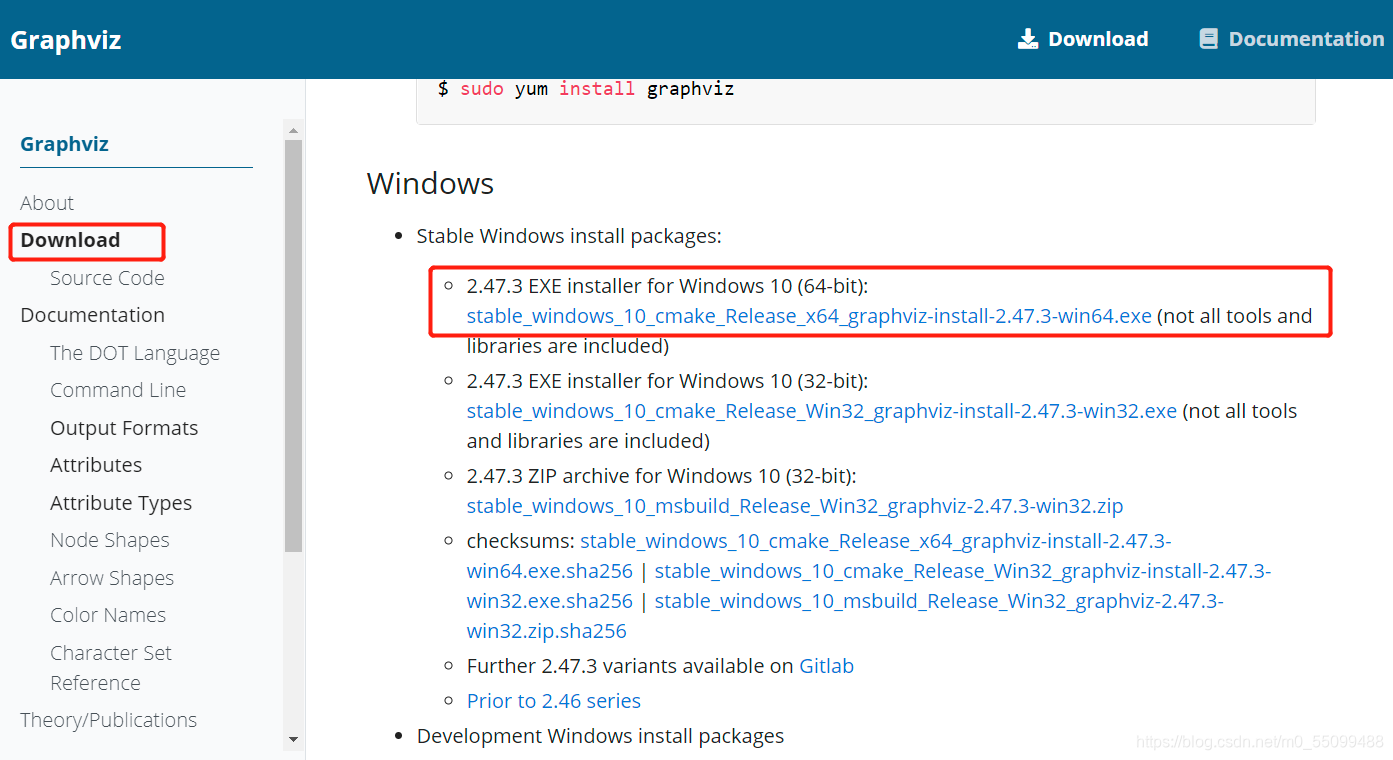Open About in sidebar
The image size is (1393, 760).
click(x=47, y=203)
